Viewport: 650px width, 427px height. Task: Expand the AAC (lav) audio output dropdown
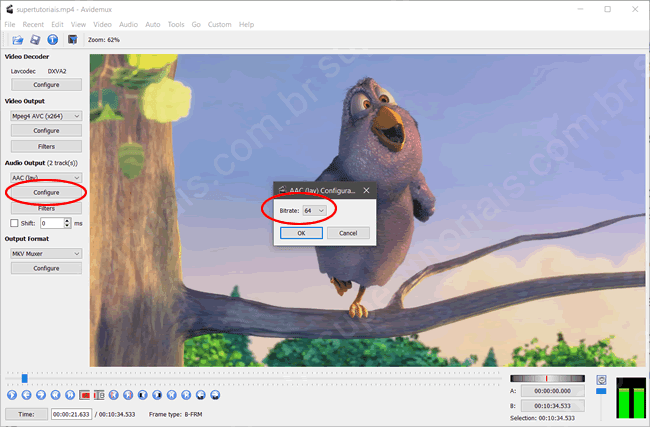click(46, 177)
